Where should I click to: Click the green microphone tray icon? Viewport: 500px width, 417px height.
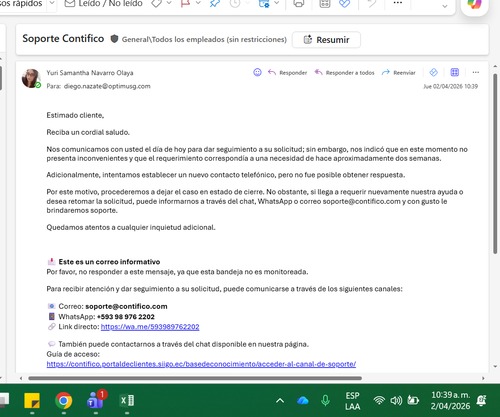[325, 400]
